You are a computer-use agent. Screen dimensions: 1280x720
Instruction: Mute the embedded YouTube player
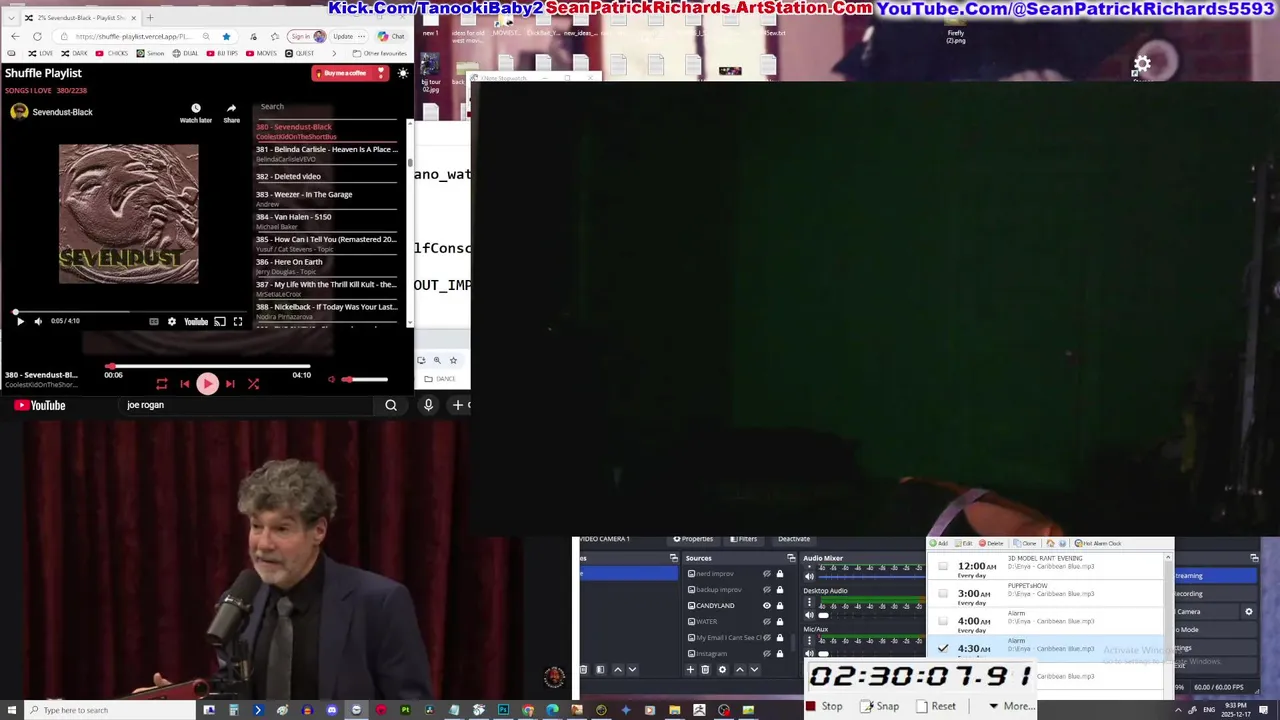38,321
